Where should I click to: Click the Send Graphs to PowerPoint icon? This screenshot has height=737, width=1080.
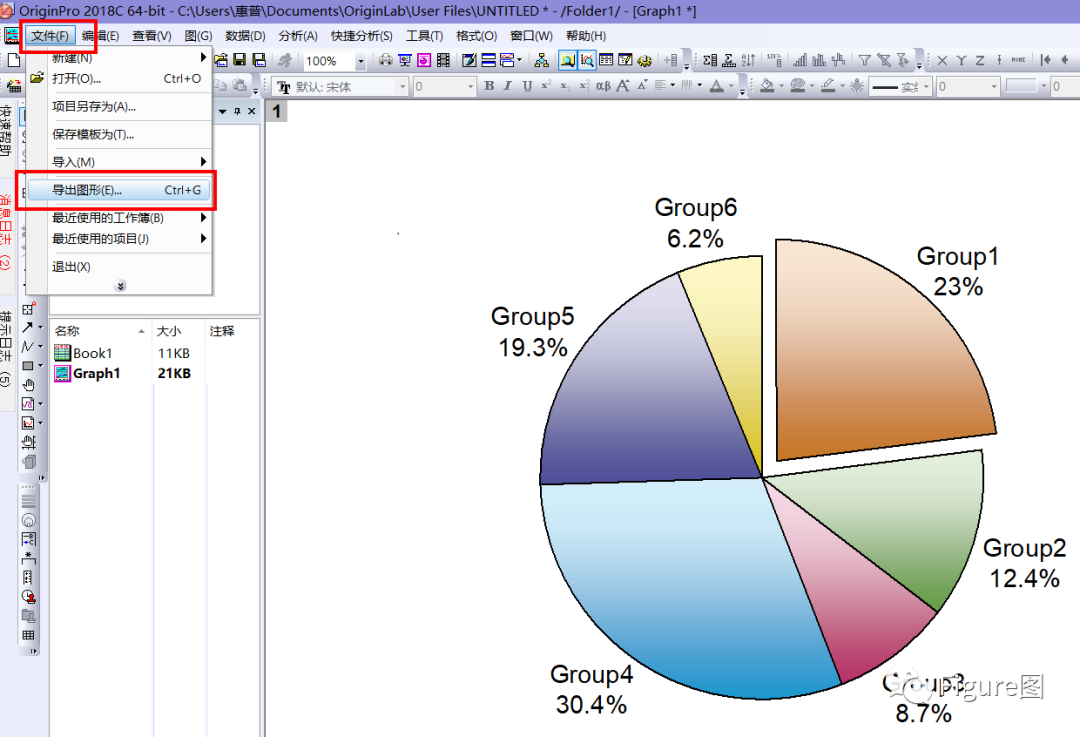(x=424, y=61)
